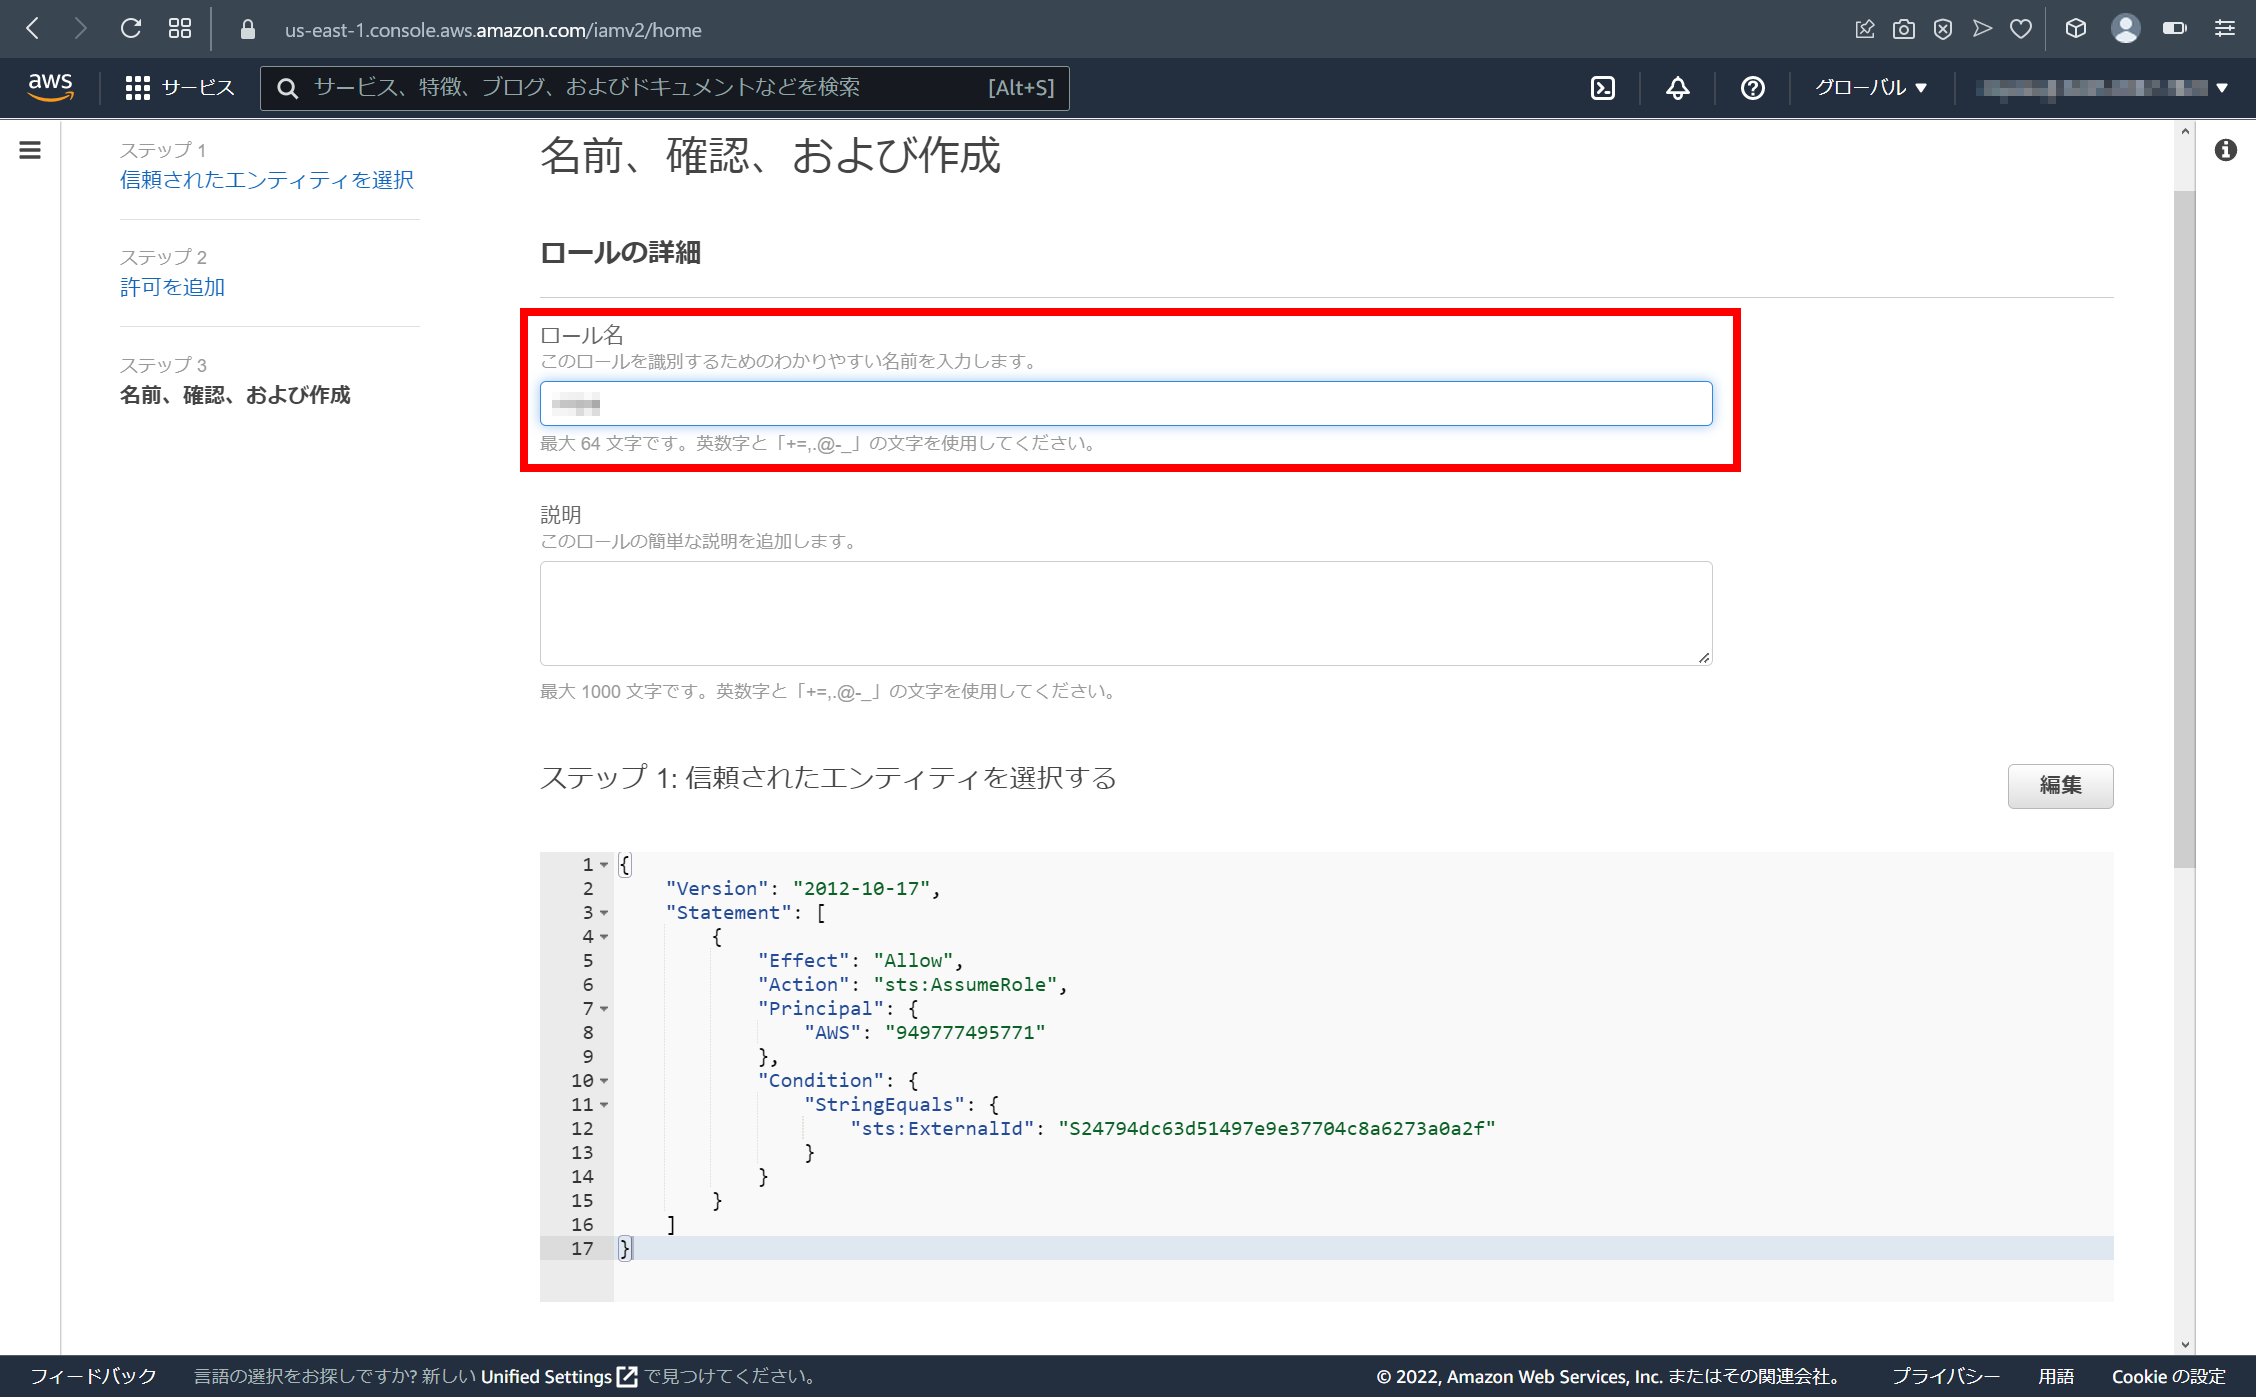The height and width of the screenshot is (1397, 2256).
Task: Click the info panel icon on the right edge
Action: (x=2226, y=149)
